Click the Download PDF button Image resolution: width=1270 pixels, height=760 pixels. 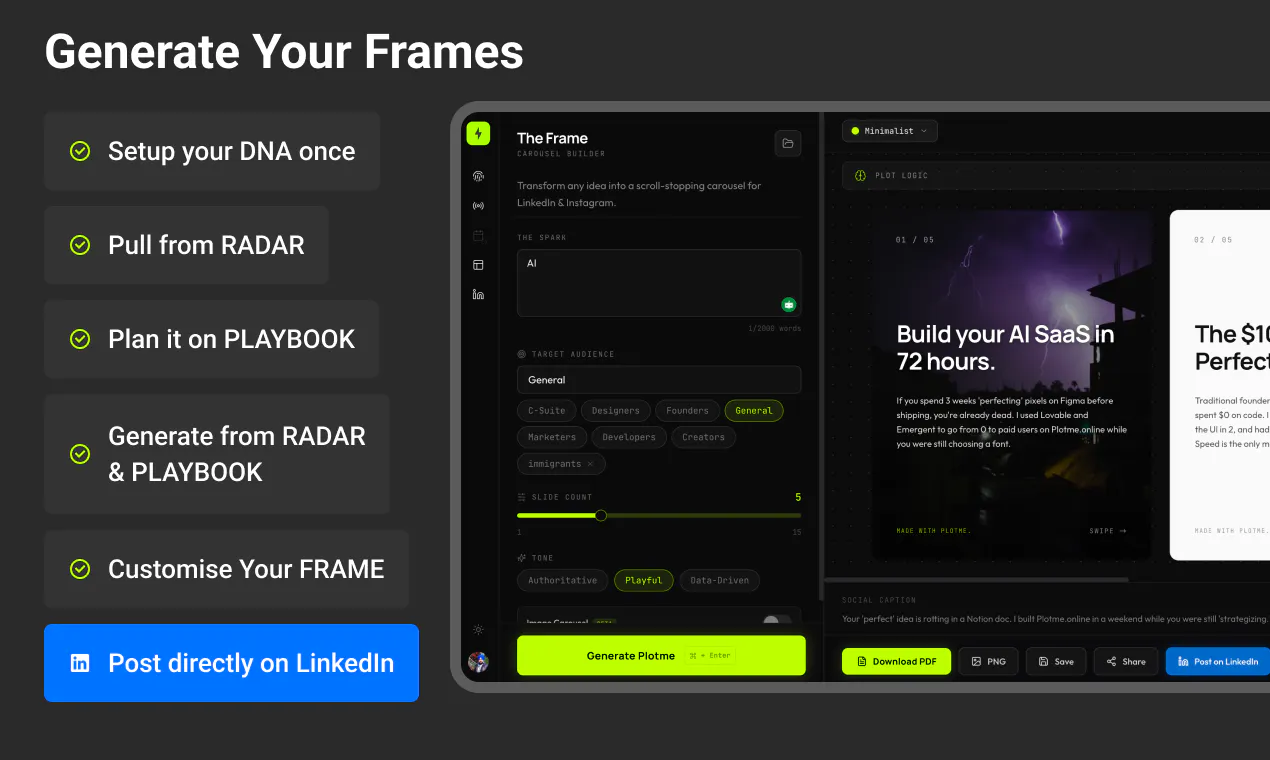(x=897, y=661)
